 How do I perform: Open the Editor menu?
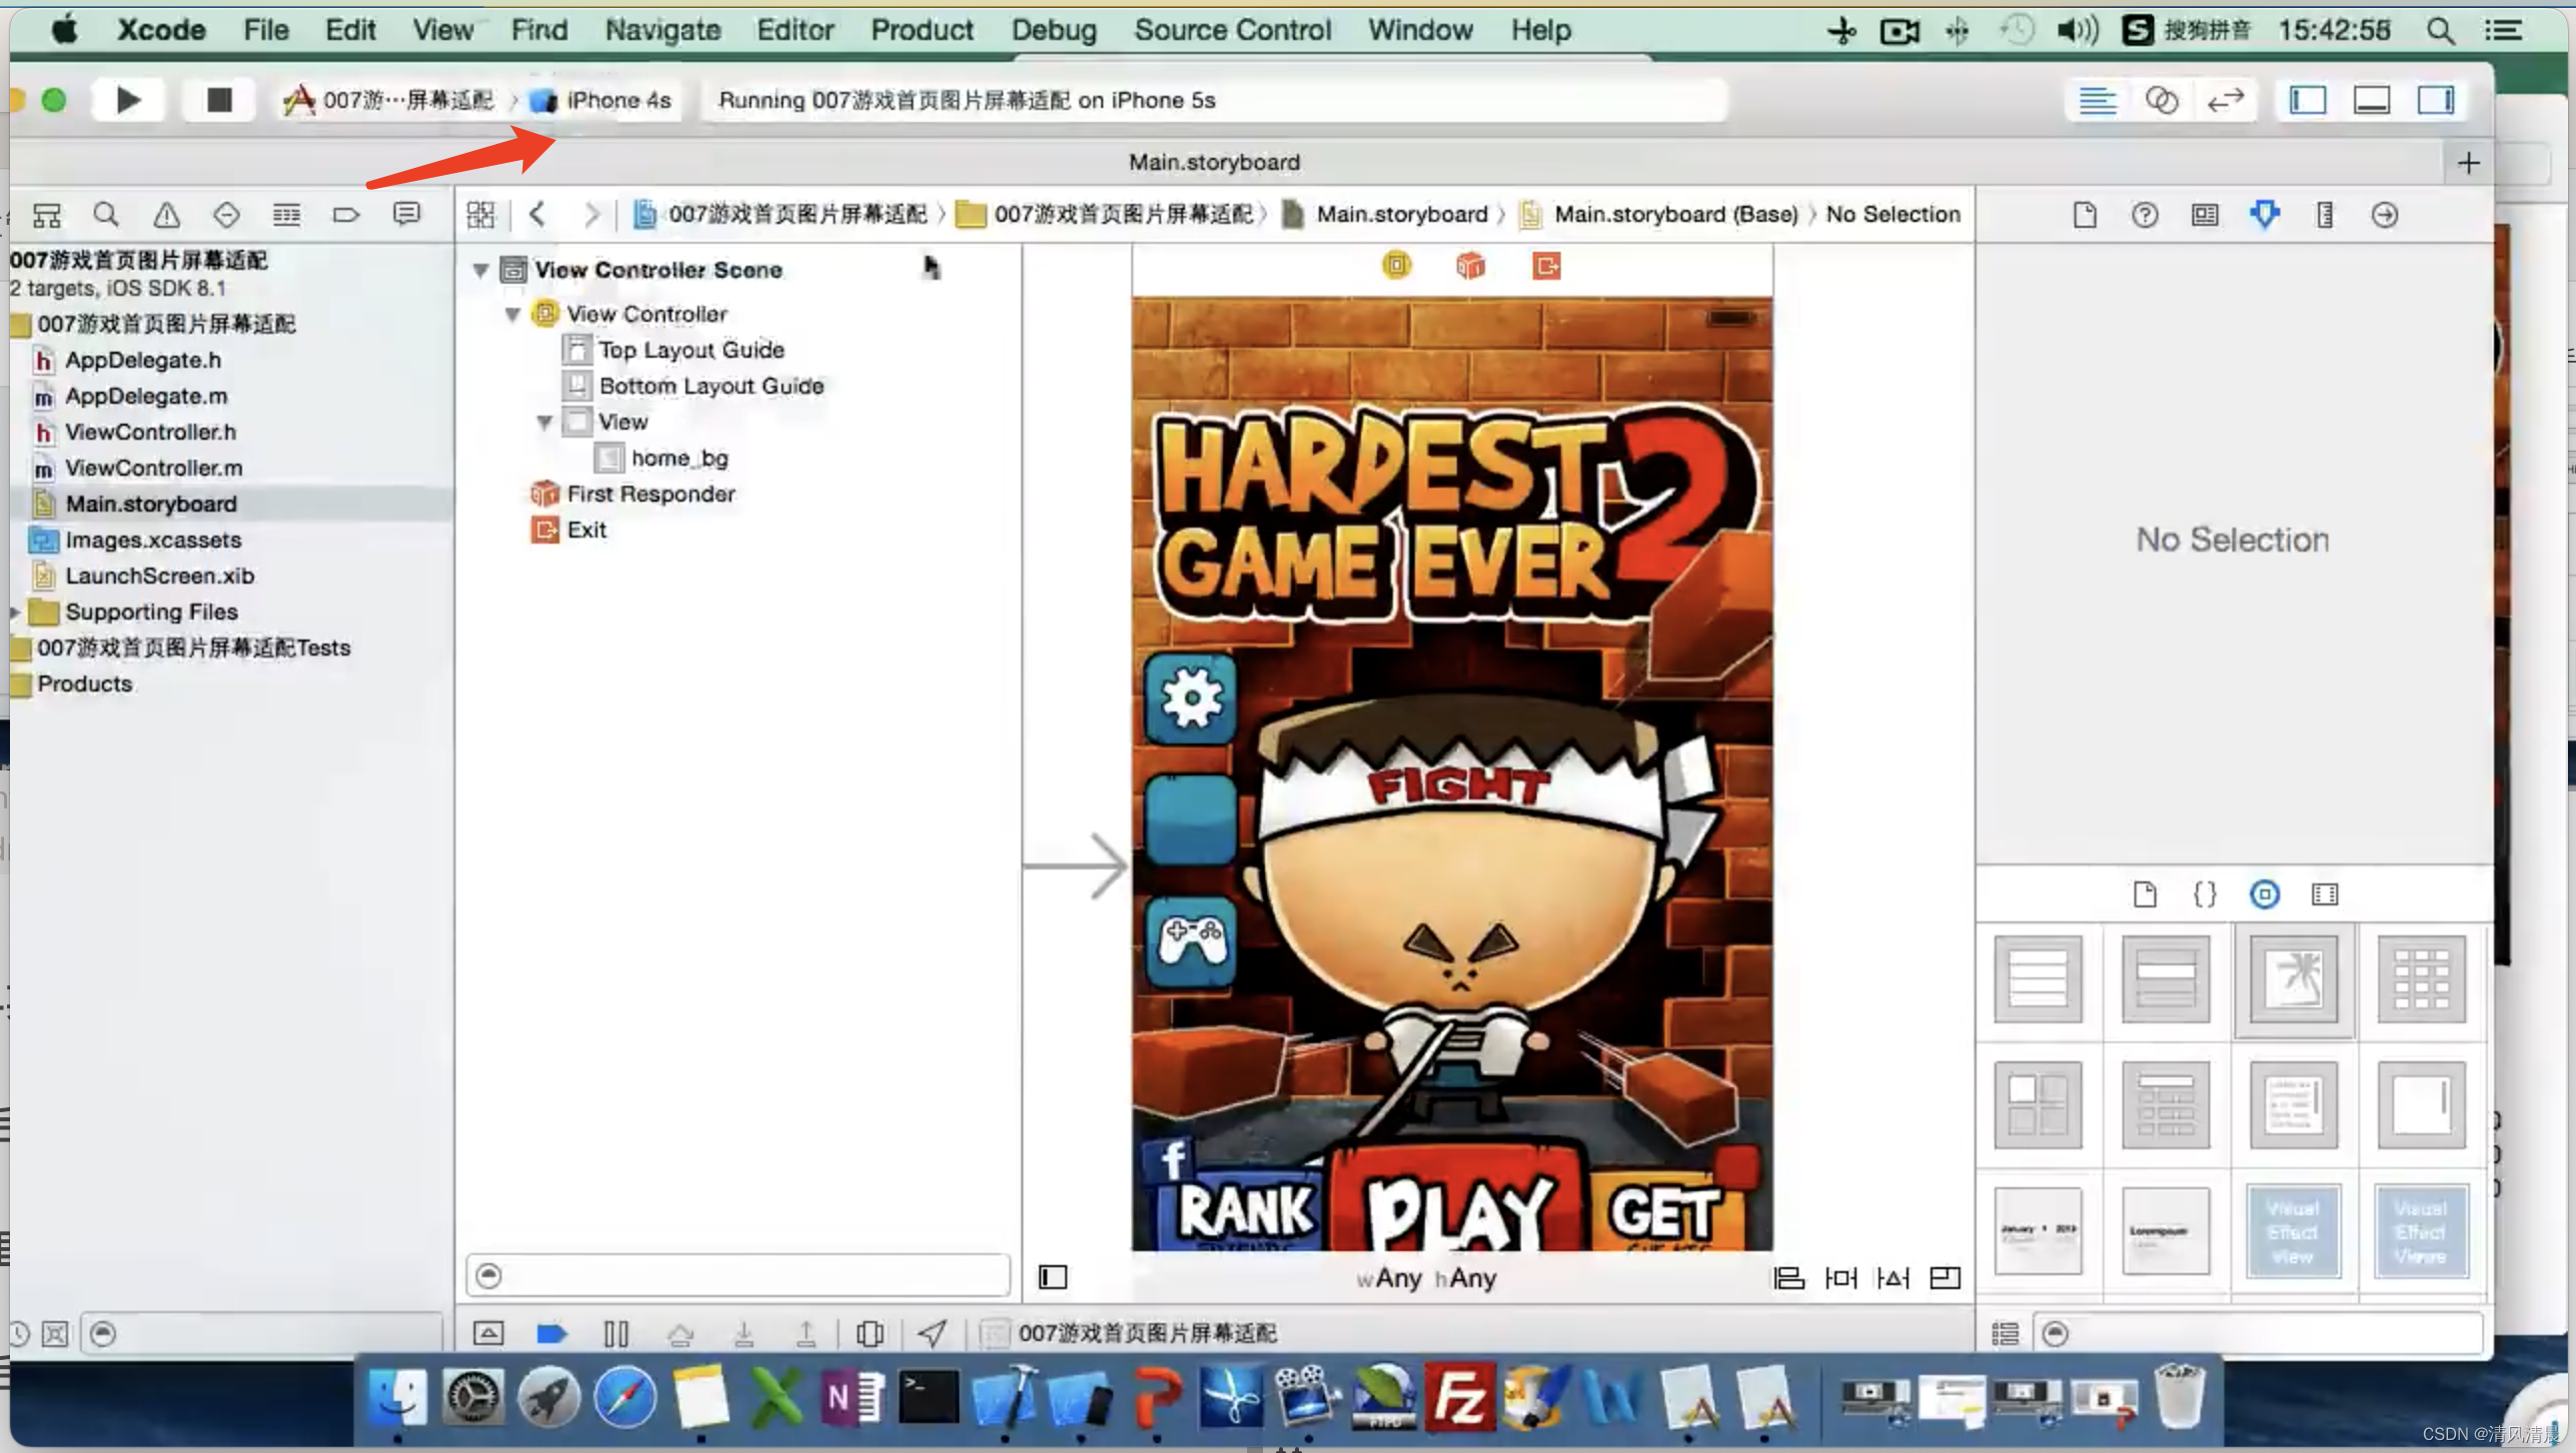click(x=795, y=30)
